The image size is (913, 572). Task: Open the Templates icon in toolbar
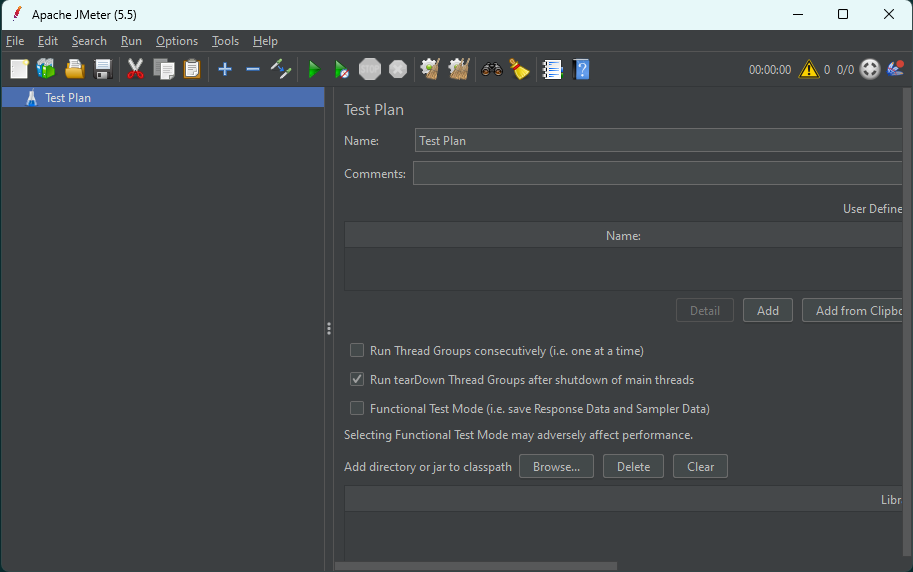[46, 69]
